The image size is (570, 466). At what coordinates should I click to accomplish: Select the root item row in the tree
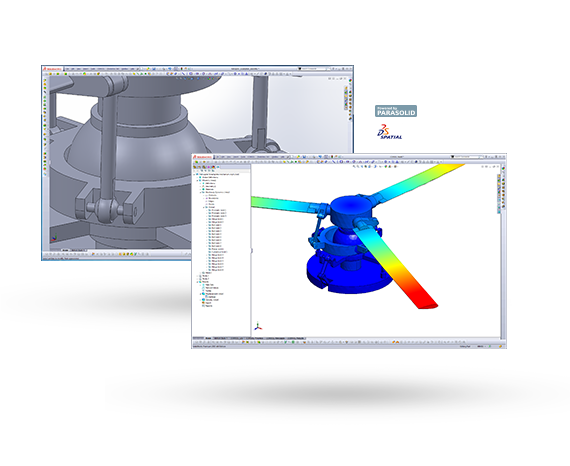pos(218,174)
